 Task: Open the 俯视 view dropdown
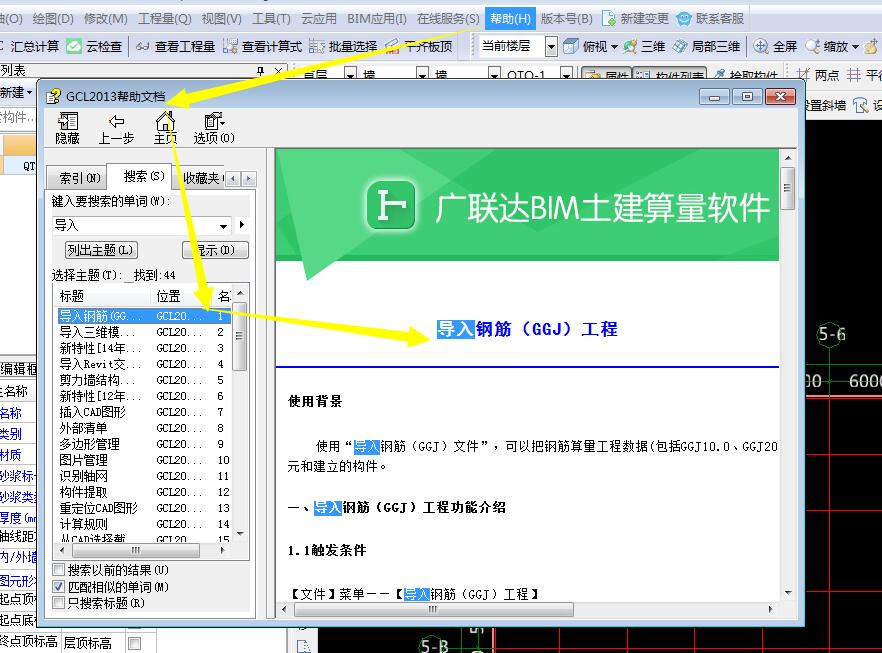(614, 47)
